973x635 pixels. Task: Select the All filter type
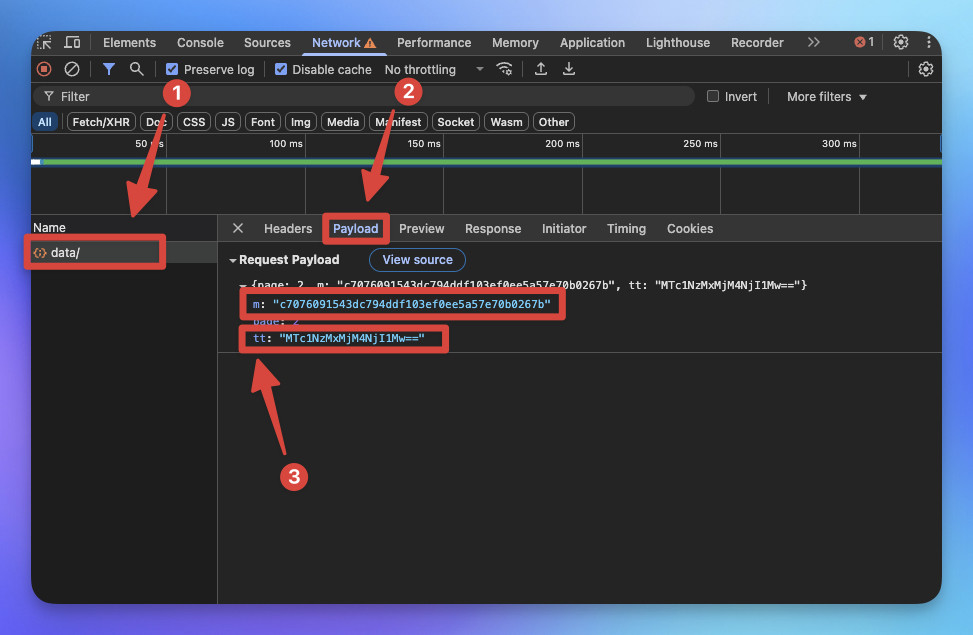tap(45, 122)
